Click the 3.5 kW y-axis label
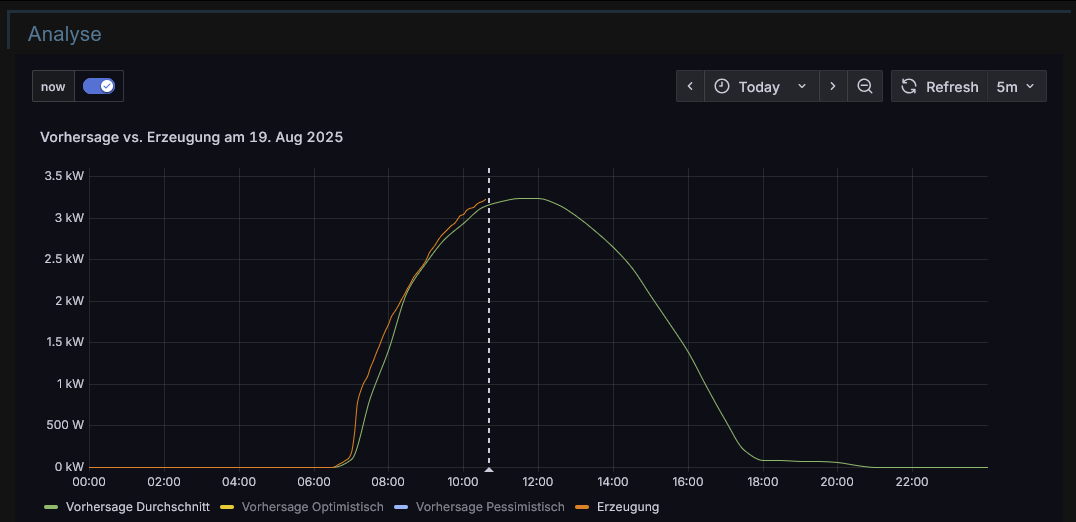This screenshot has height=522, width=1076. [x=63, y=176]
